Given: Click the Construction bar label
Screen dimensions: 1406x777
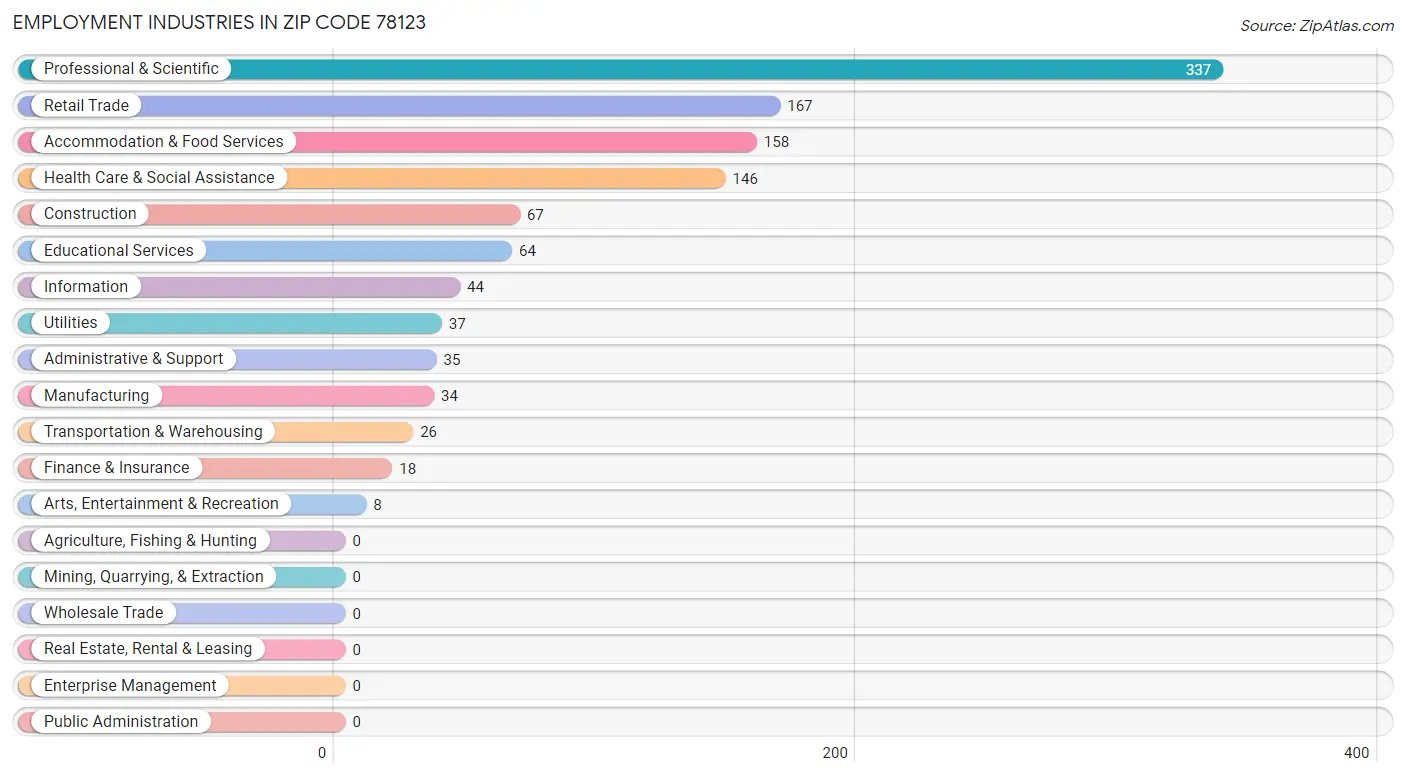Looking at the screenshot, I should 90,213.
